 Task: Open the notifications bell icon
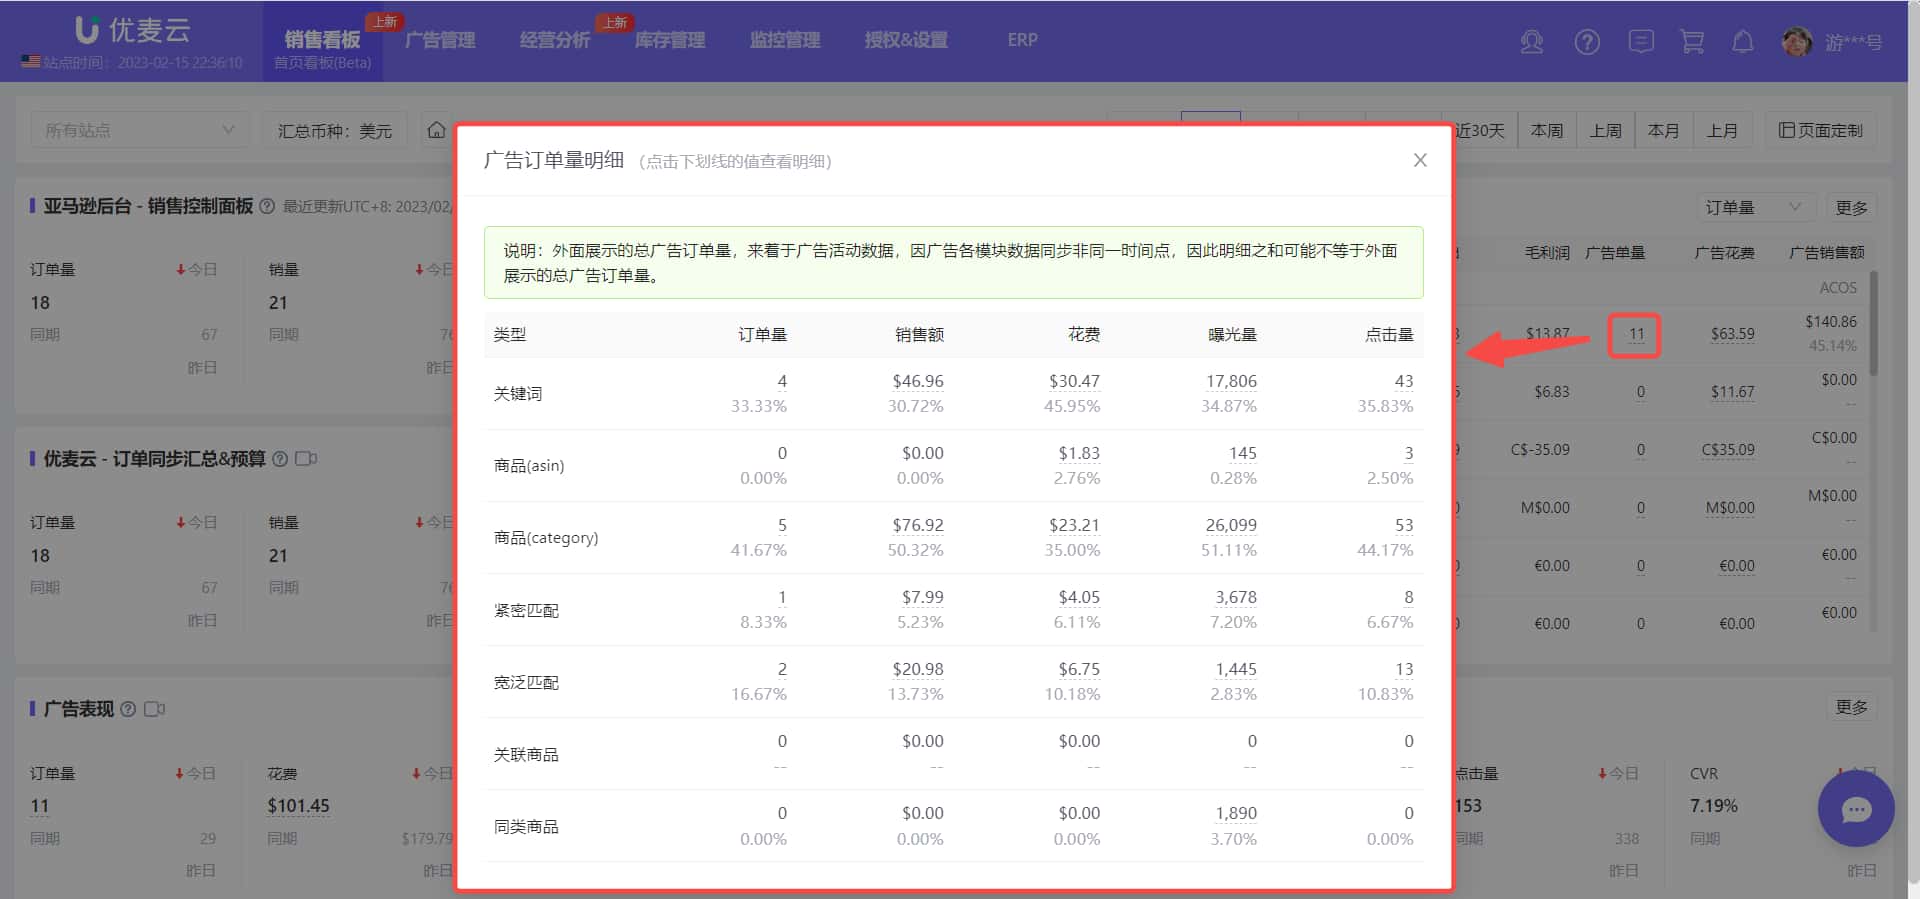coord(1743,42)
